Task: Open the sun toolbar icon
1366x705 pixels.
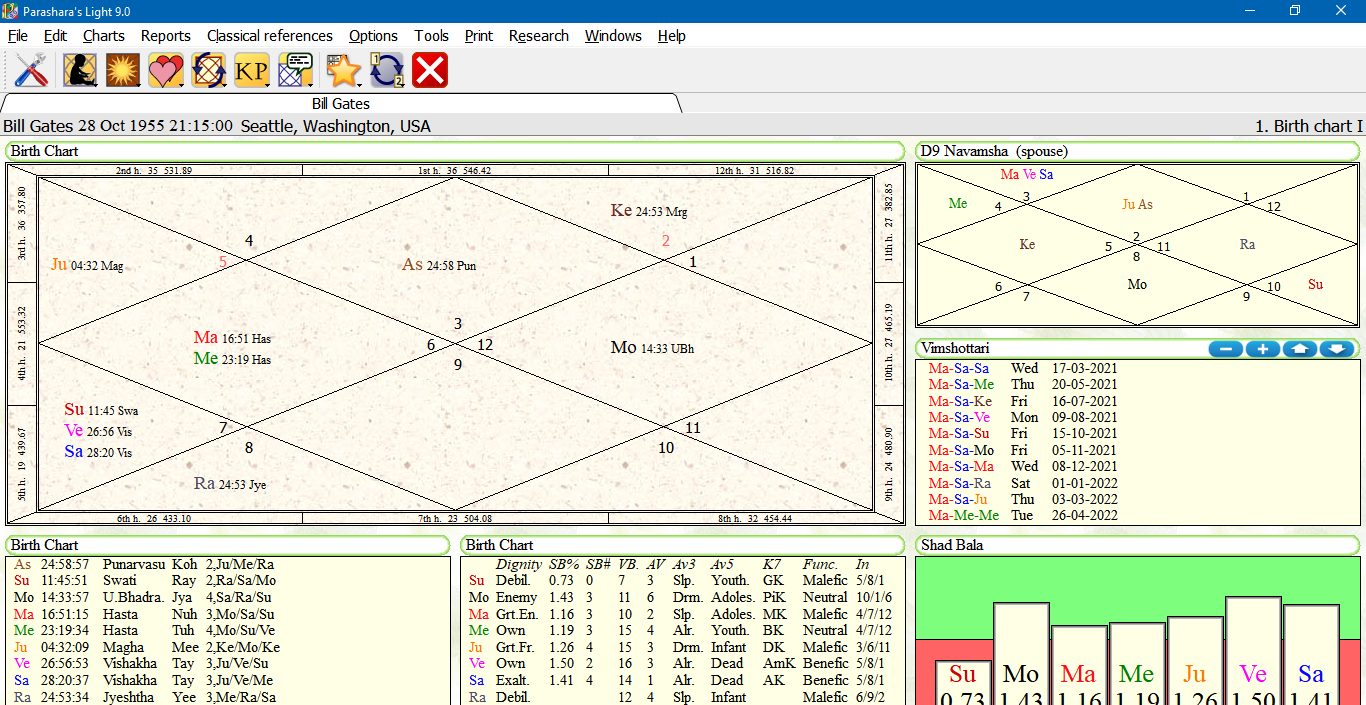Action: (123, 70)
